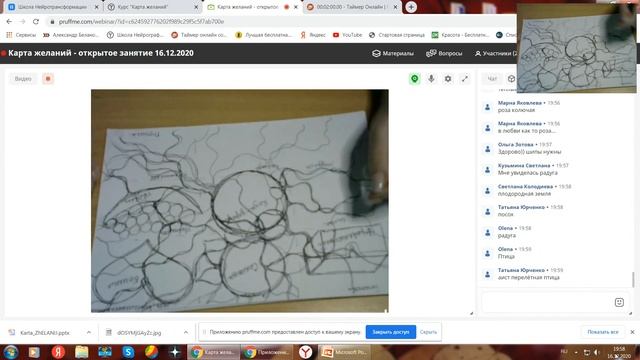Toggle the green webcam indicator
Screen dimensions: 640x360
tap(415, 79)
